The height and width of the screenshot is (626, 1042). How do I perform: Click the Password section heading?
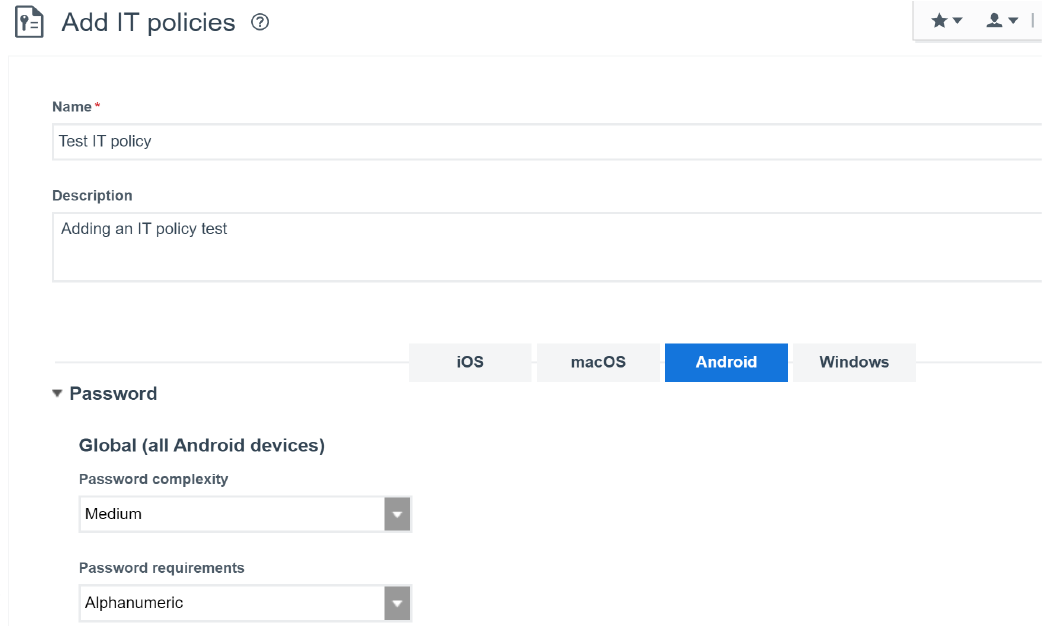(113, 394)
